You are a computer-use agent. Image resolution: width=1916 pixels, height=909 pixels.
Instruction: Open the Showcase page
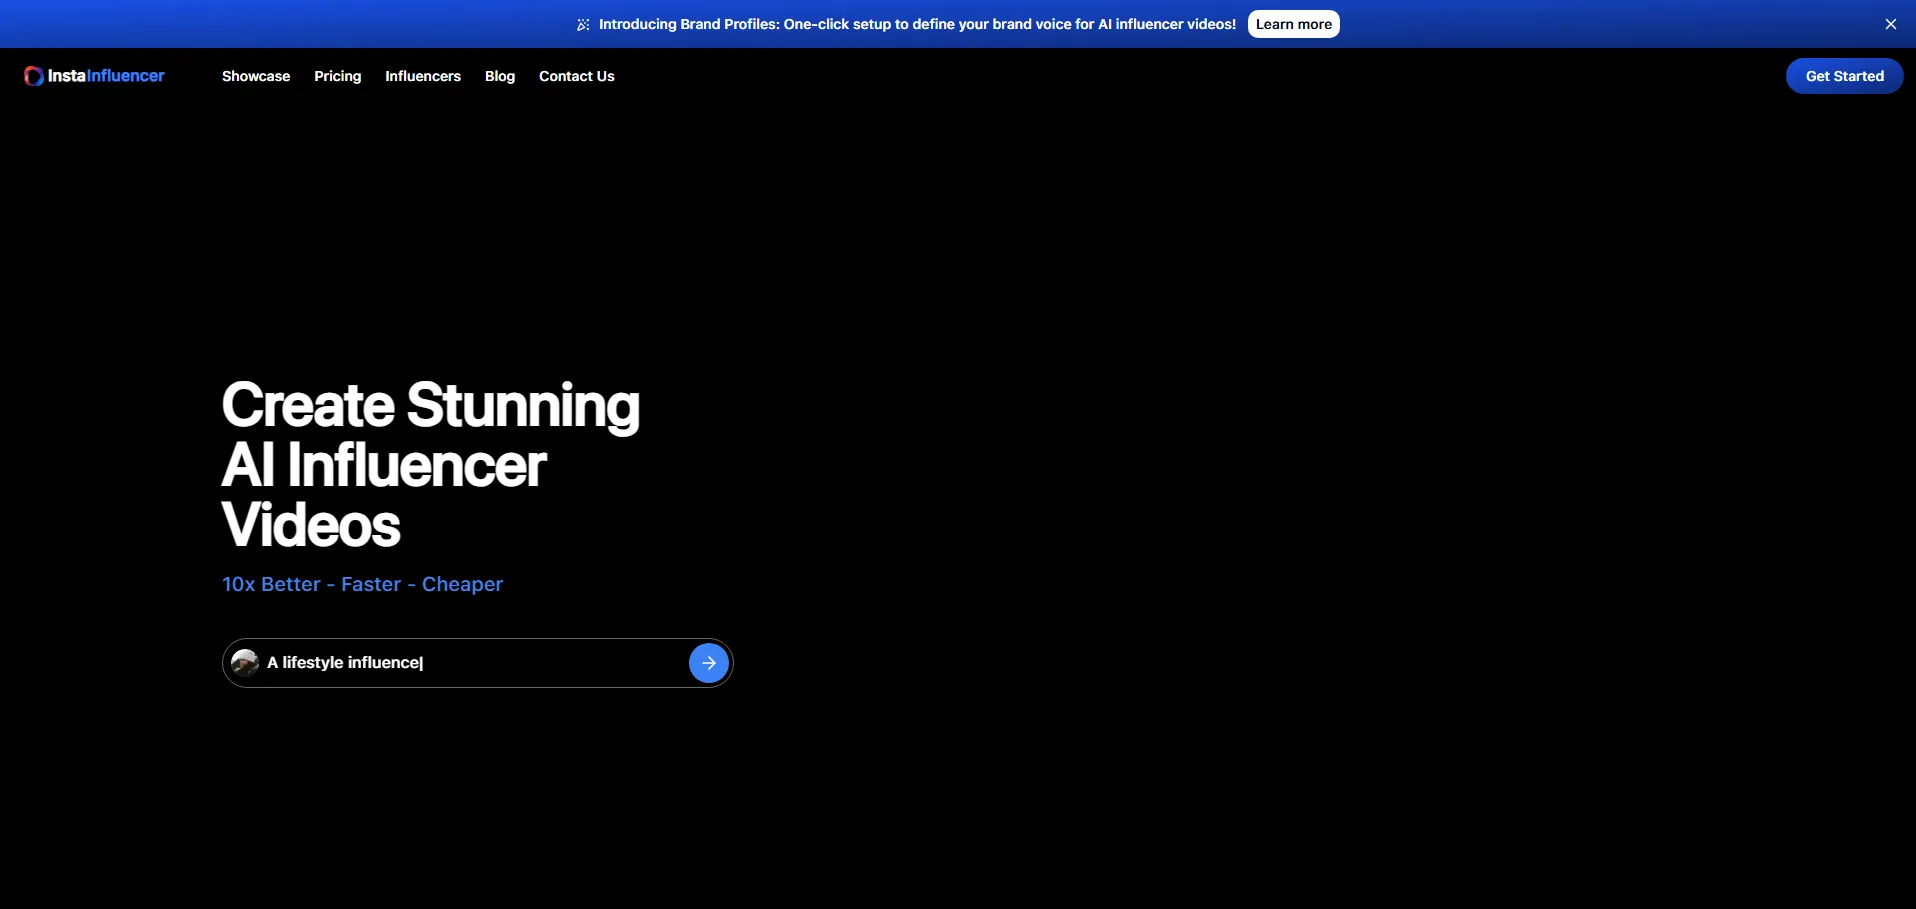(256, 76)
